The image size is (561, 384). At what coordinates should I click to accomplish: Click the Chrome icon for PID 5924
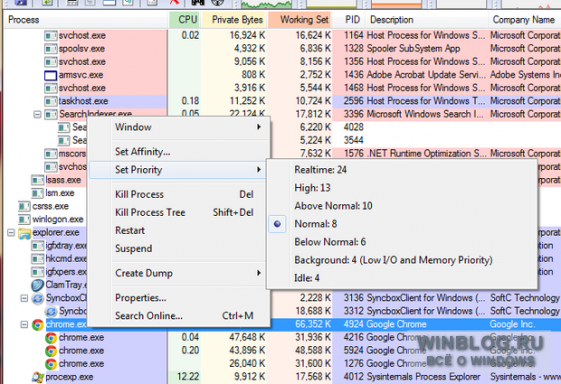tap(51, 351)
